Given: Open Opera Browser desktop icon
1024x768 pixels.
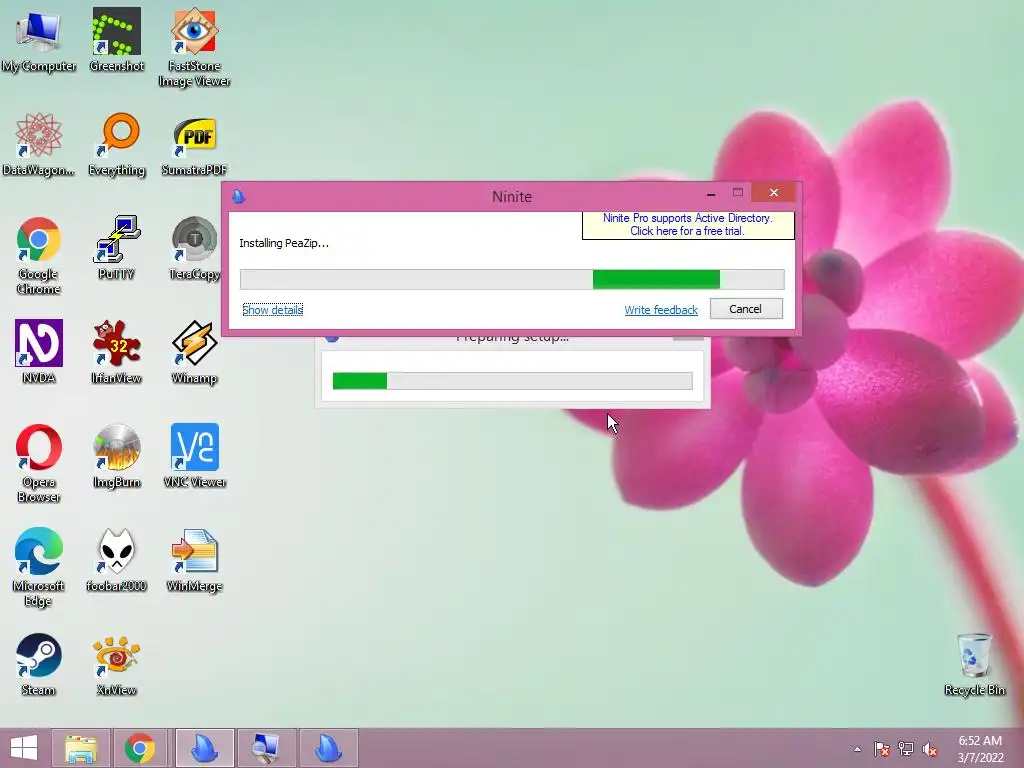Looking at the screenshot, I should tap(39, 464).
